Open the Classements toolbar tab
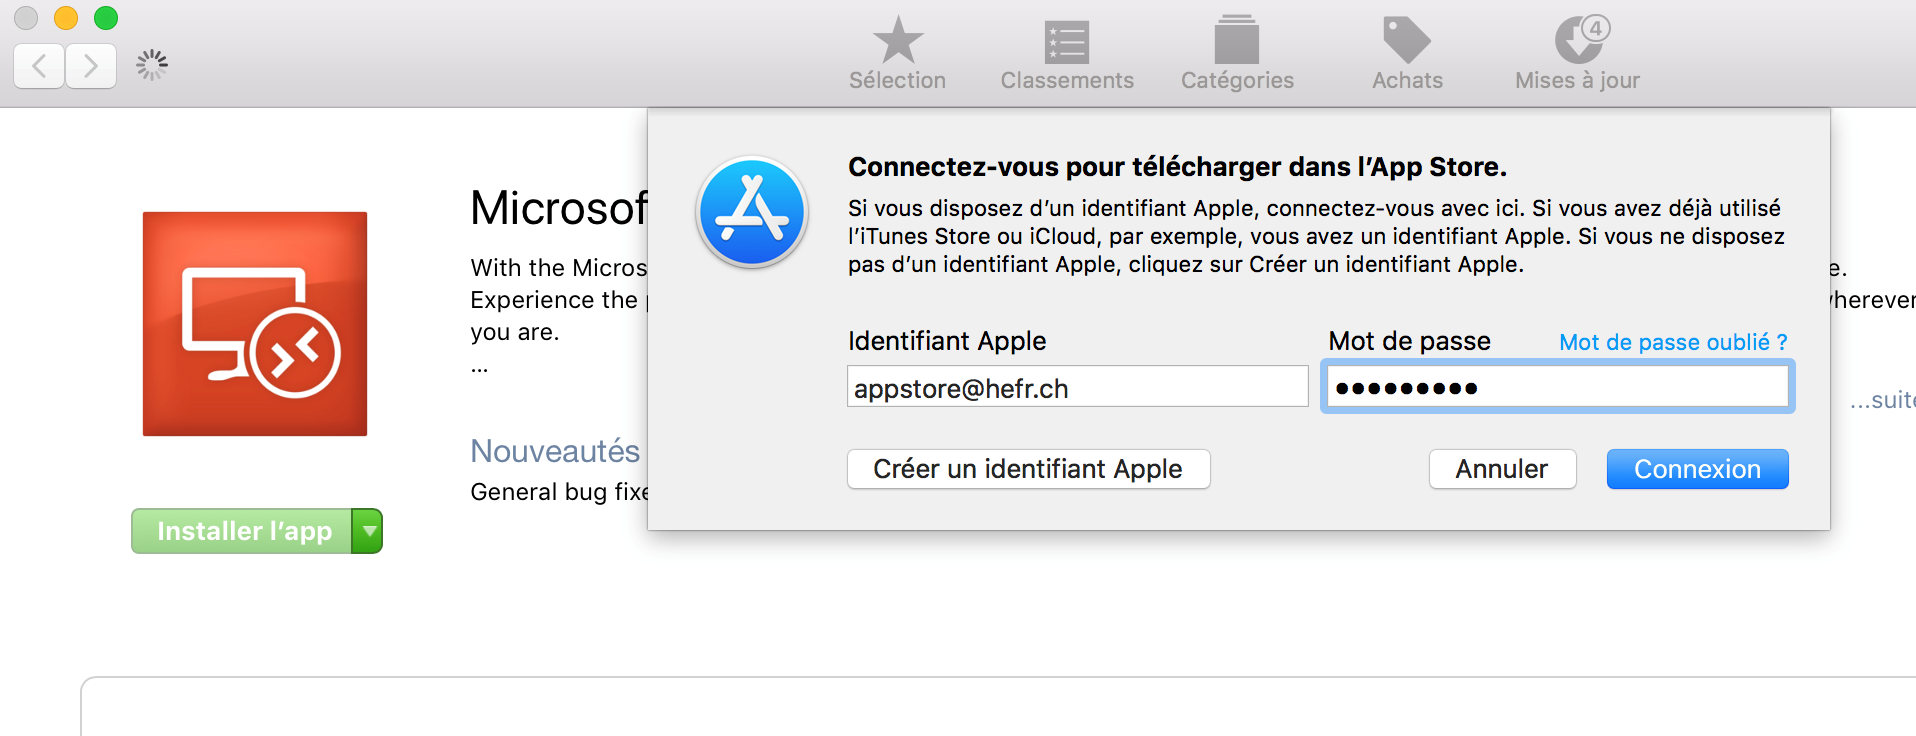 tap(1067, 53)
